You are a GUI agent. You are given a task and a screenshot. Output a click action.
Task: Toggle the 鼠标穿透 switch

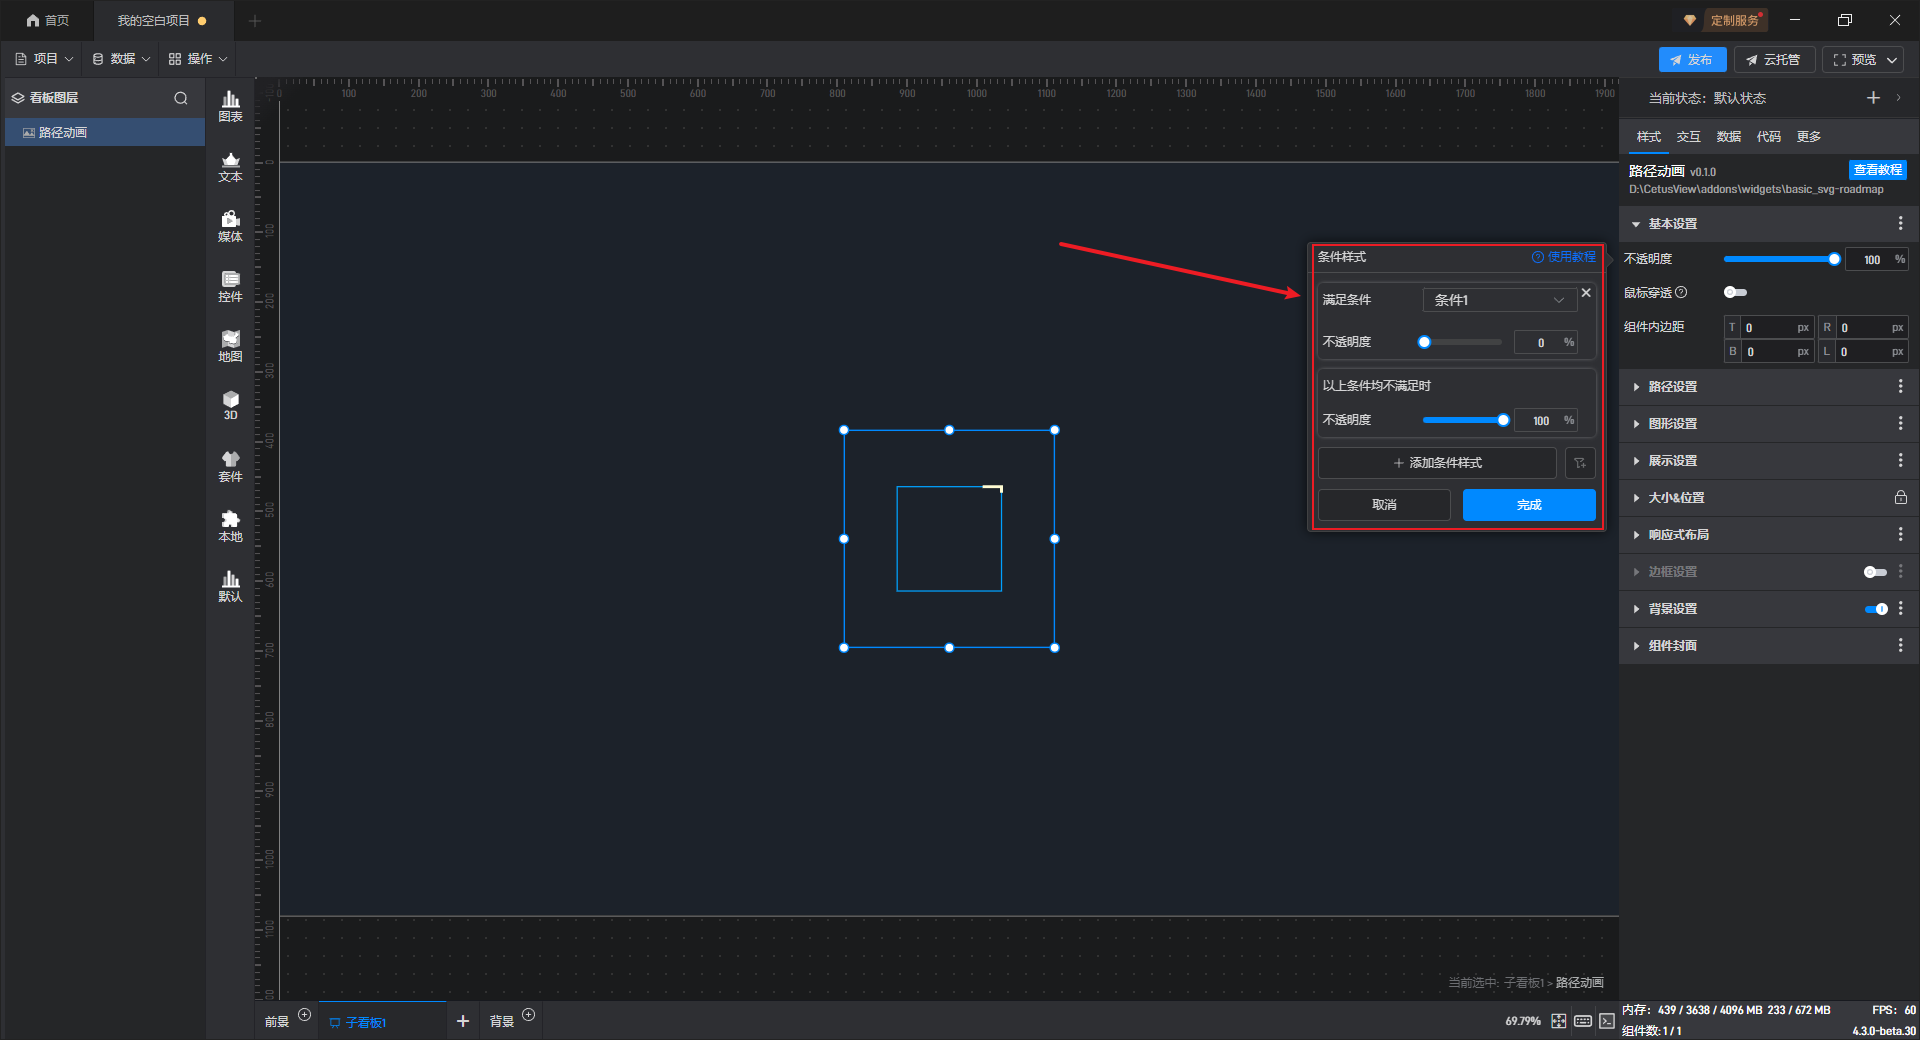[1735, 292]
